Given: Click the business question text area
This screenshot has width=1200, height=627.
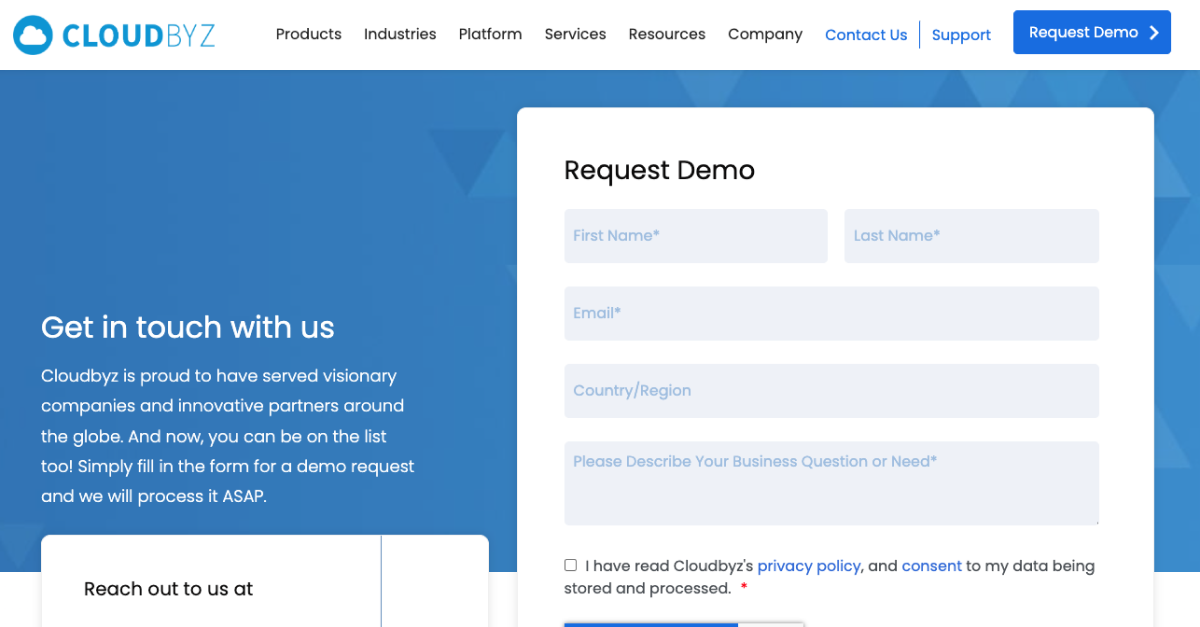Looking at the screenshot, I should (831, 483).
